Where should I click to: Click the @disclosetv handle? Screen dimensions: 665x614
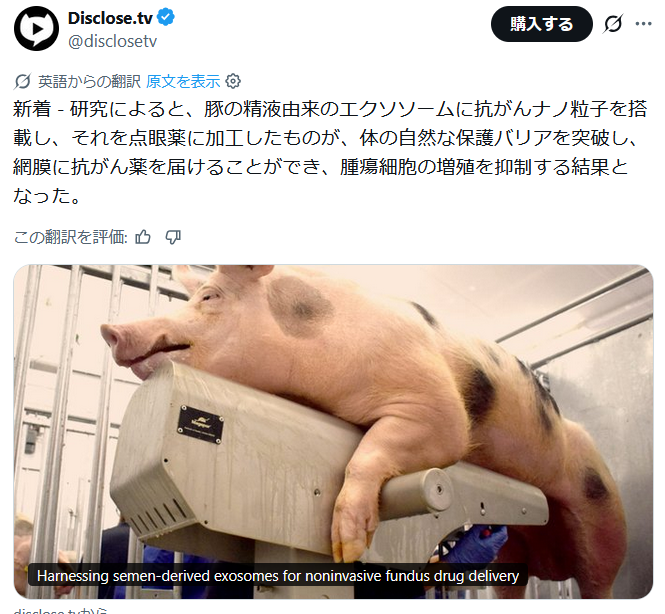(112, 41)
